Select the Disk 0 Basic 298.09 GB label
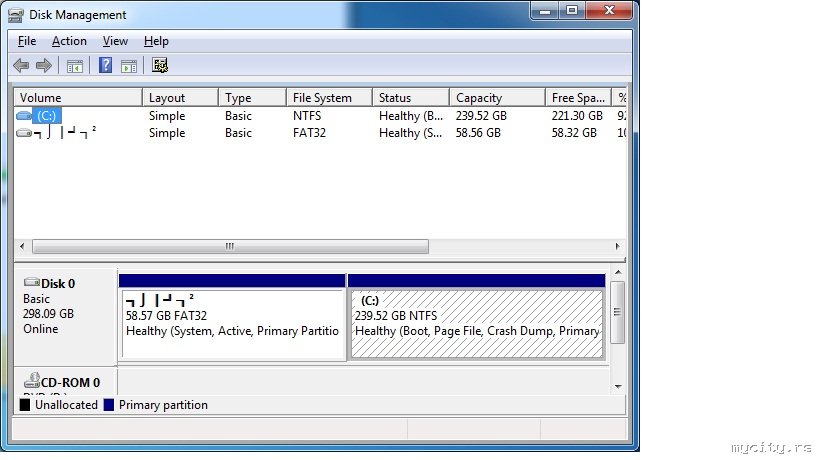The image size is (819, 460). pyautogui.click(x=65, y=316)
